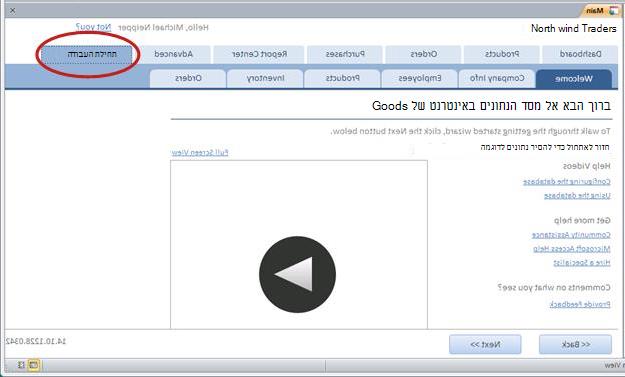Click the Next >> button
This screenshot has height=377, width=625.
(485, 344)
